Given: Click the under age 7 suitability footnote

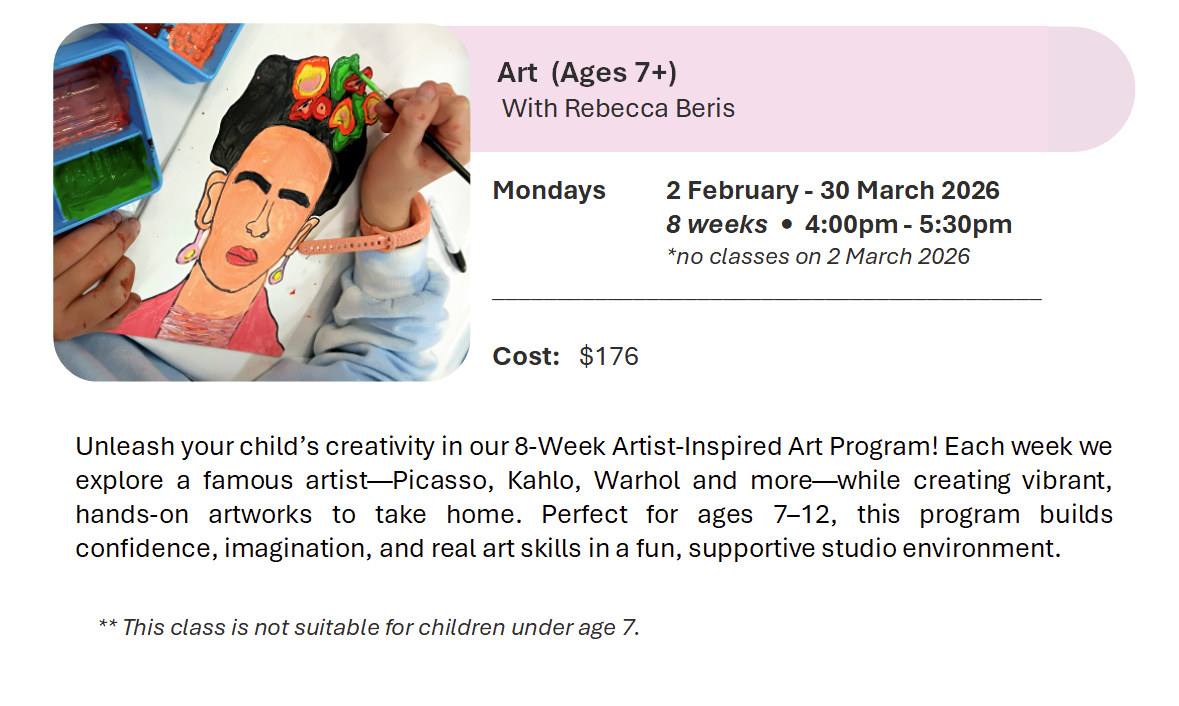Looking at the screenshot, I should [x=369, y=628].
